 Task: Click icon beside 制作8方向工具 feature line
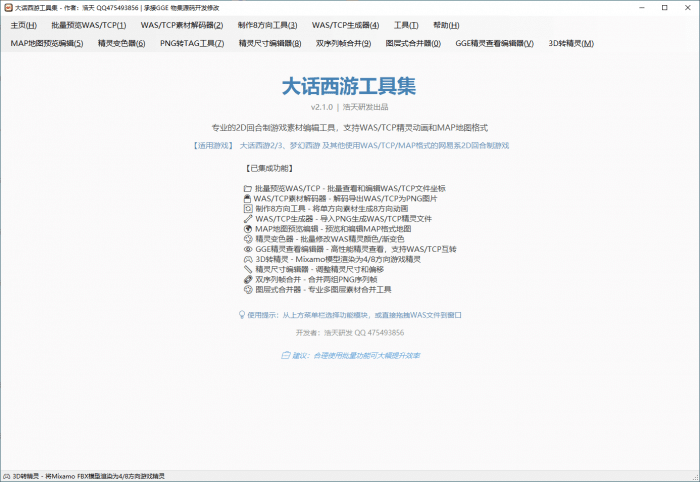pos(248,209)
